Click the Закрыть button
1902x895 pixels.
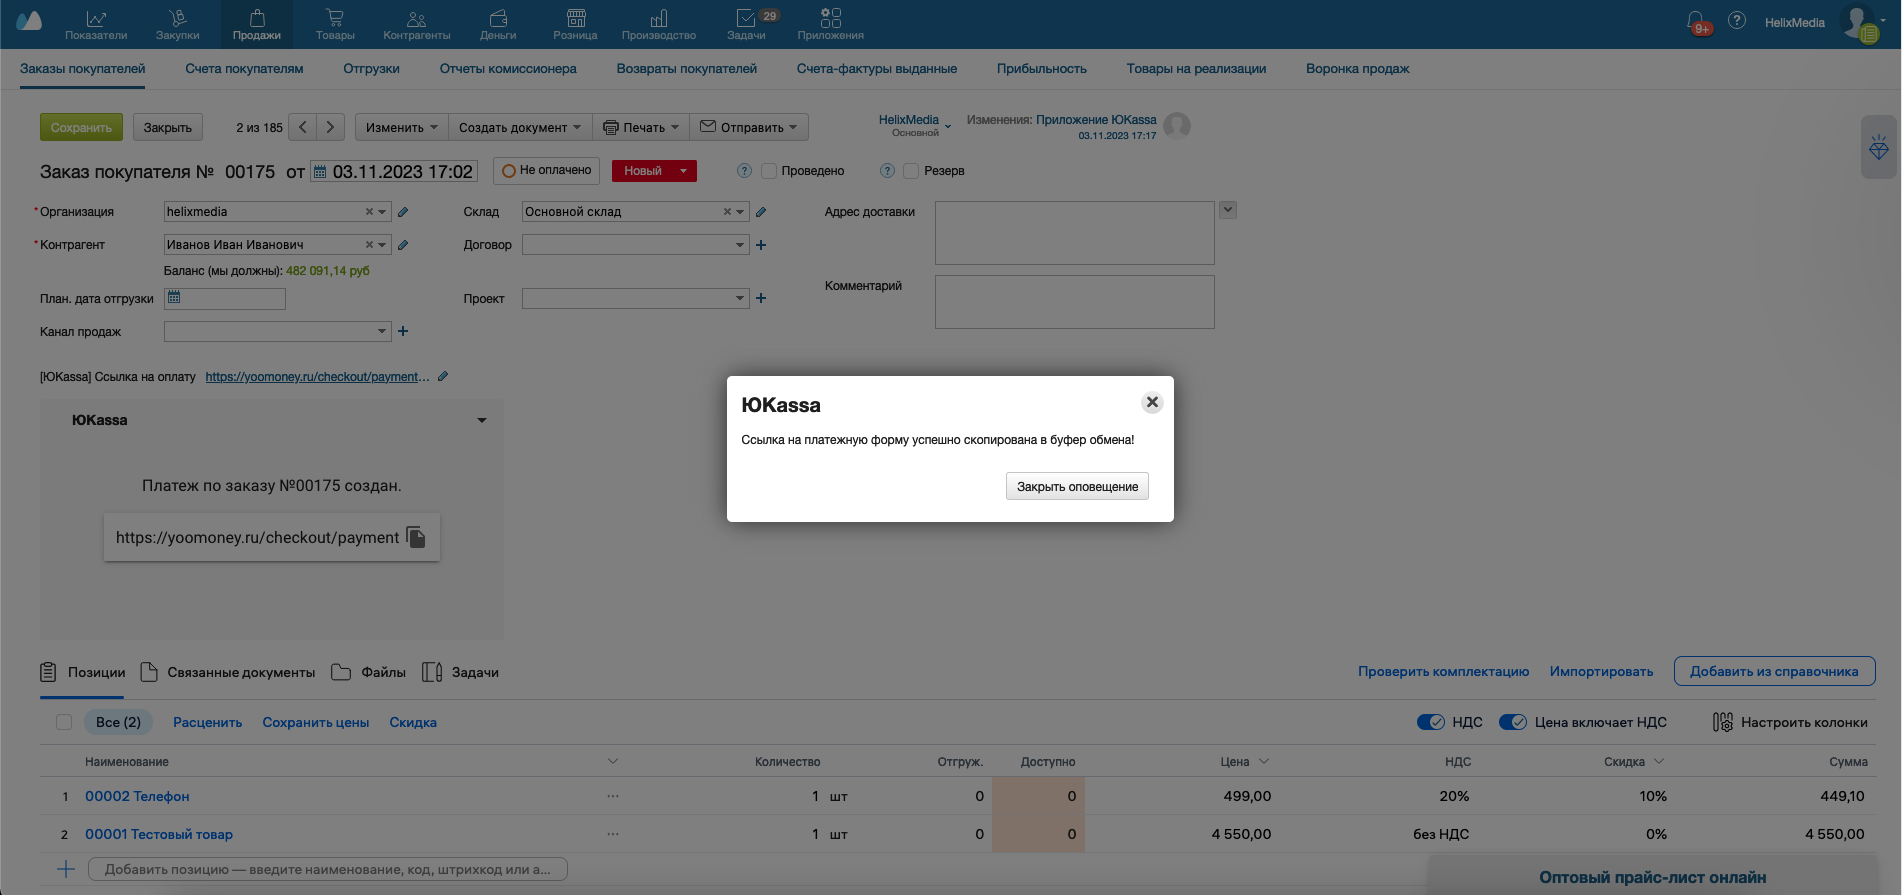pyautogui.click(x=167, y=127)
